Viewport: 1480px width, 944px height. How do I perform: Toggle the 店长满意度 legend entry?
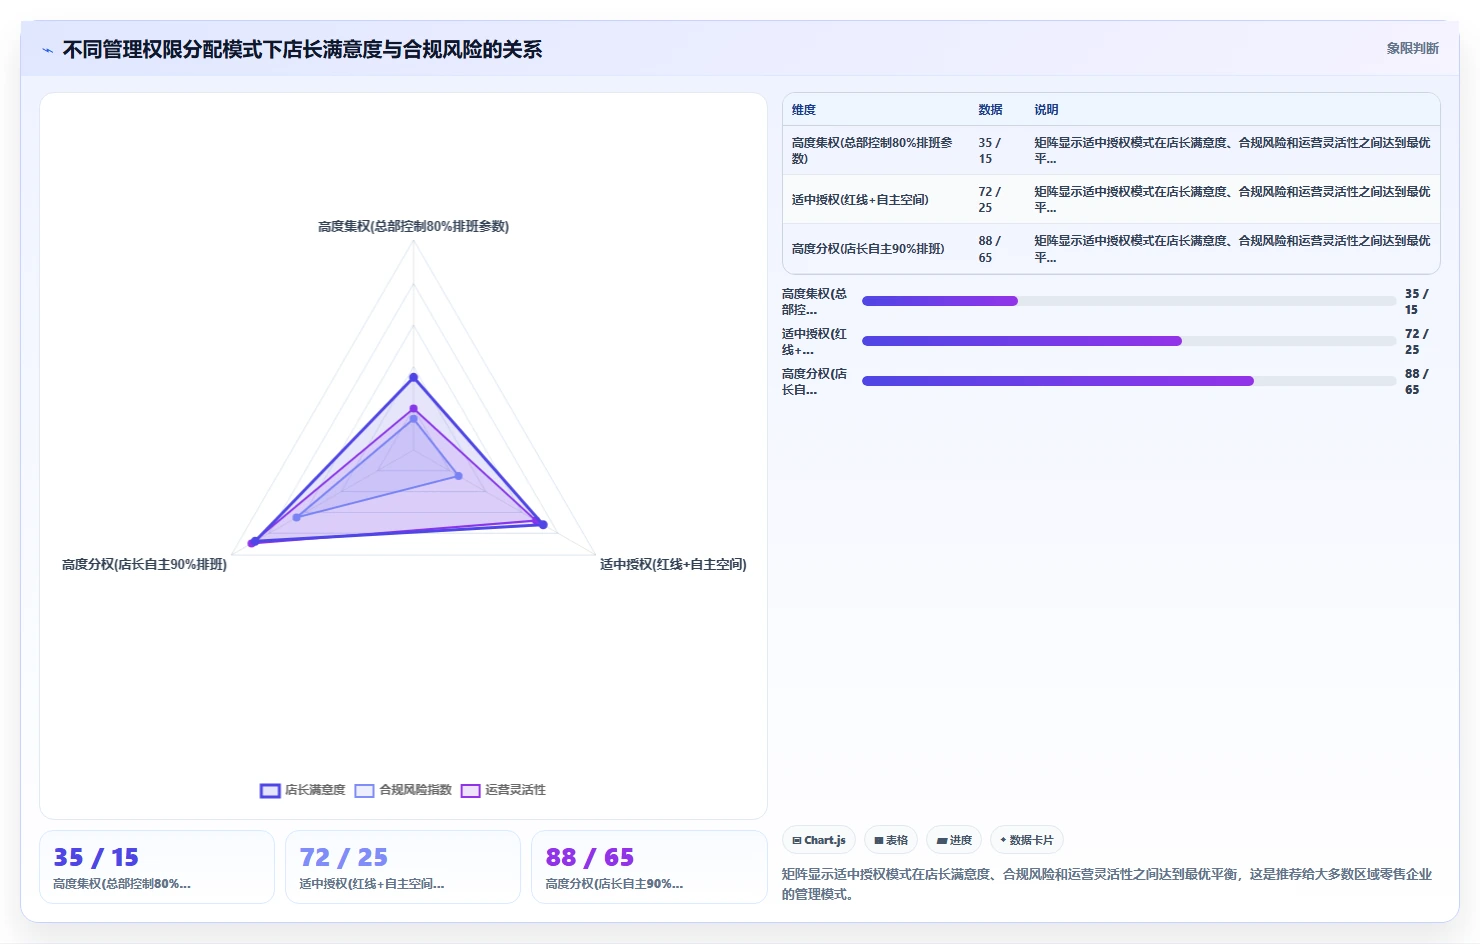[303, 790]
